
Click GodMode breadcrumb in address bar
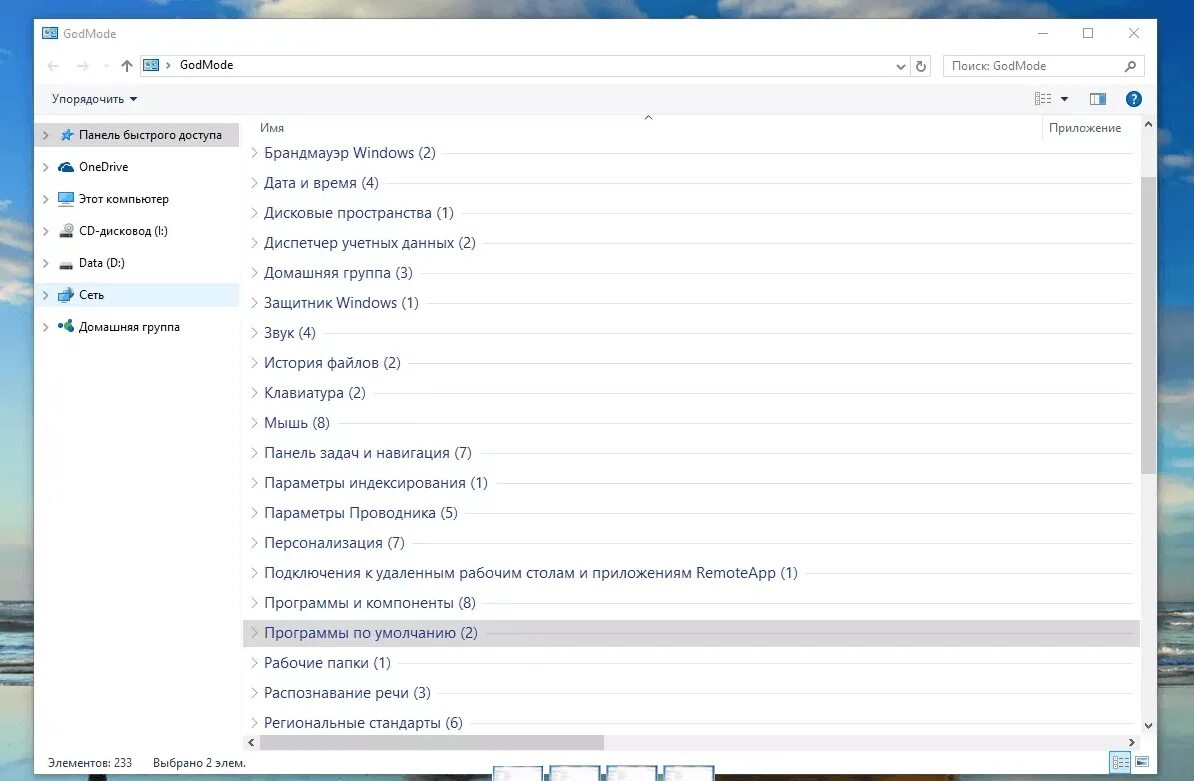tap(206, 65)
